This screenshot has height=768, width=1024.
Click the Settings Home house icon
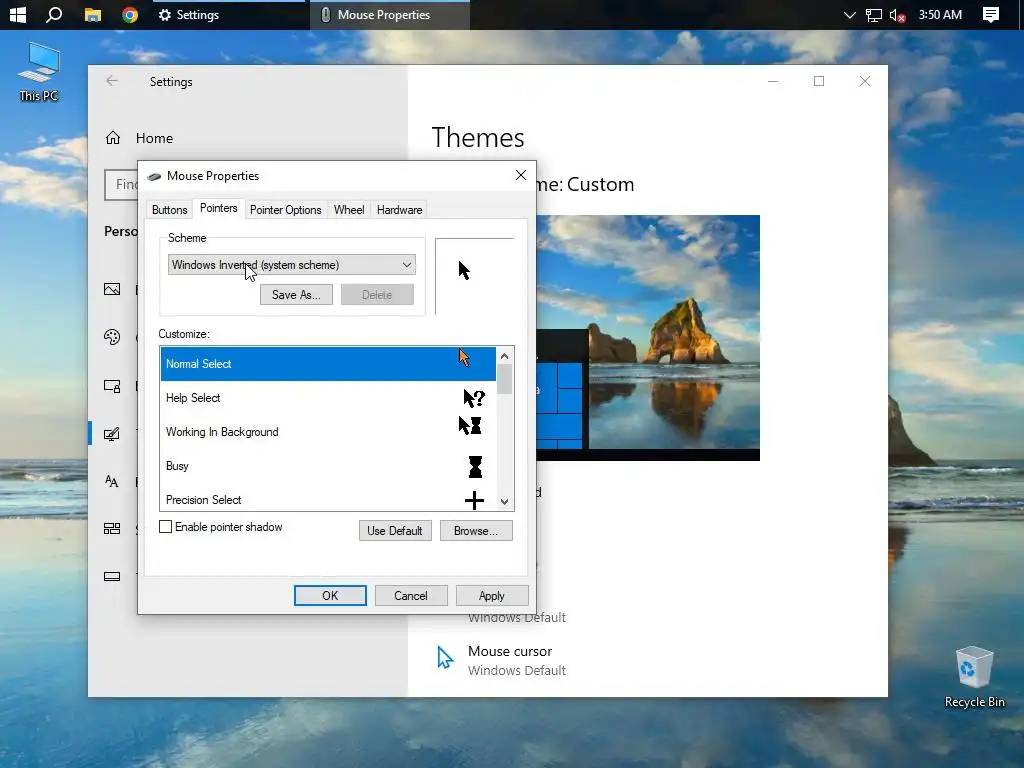[x=113, y=138]
